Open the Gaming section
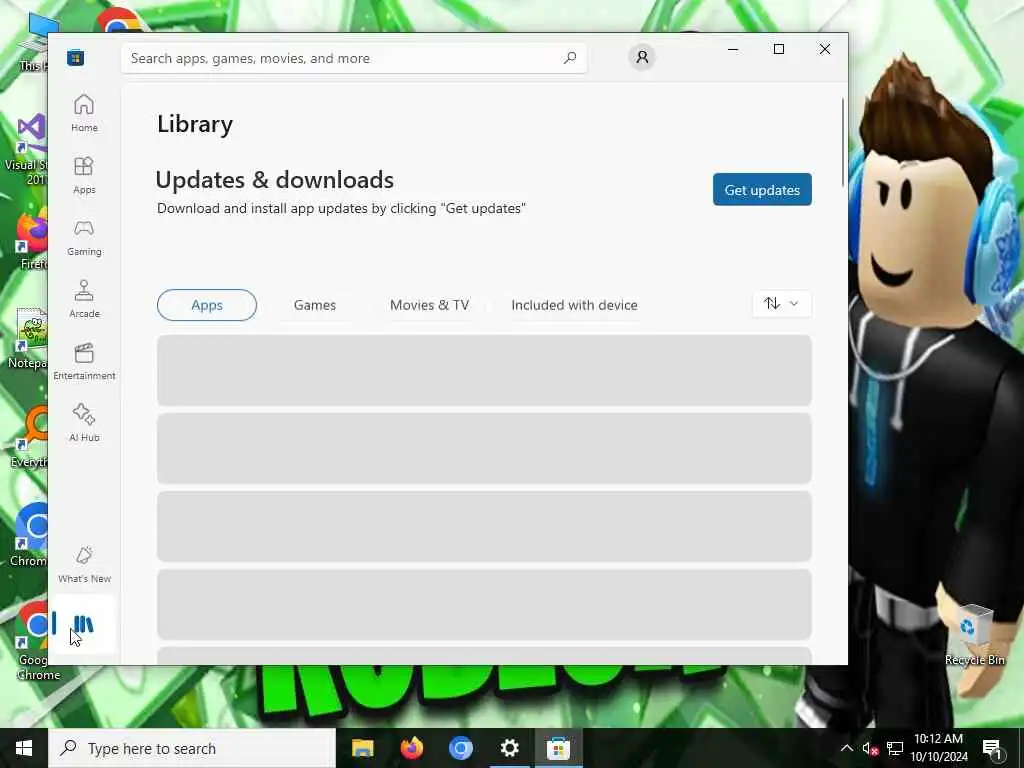The image size is (1024, 768). tap(84, 237)
